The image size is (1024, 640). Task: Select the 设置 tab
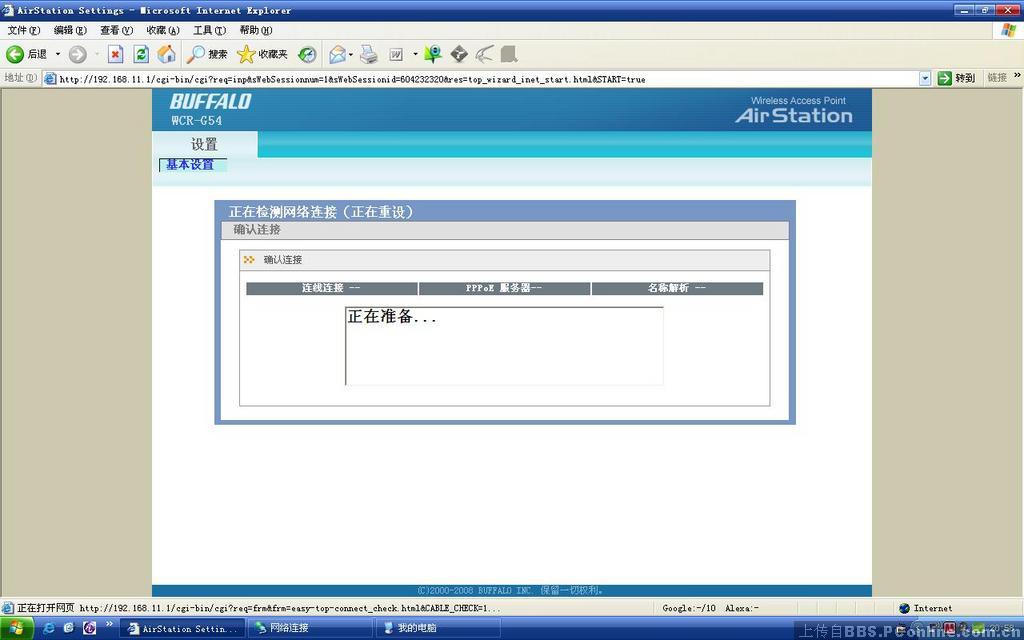(x=204, y=144)
